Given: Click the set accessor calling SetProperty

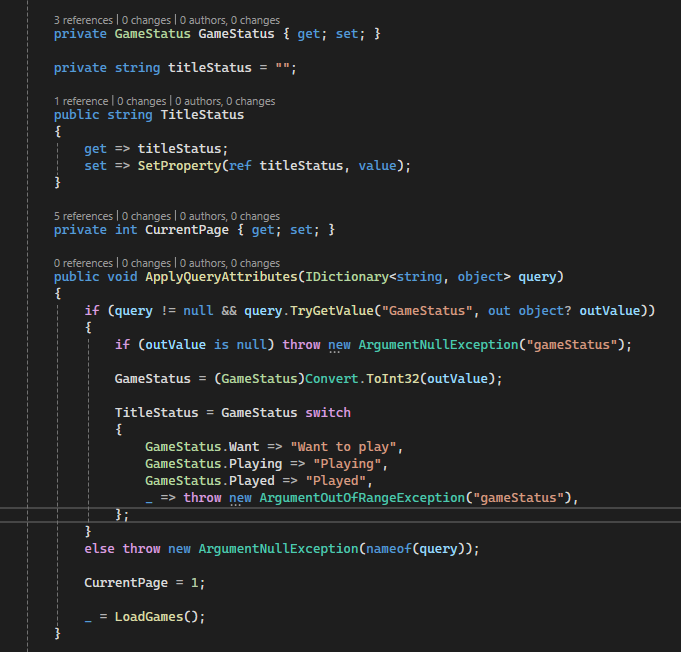Looking at the screenshot, I should pos(96,165).
